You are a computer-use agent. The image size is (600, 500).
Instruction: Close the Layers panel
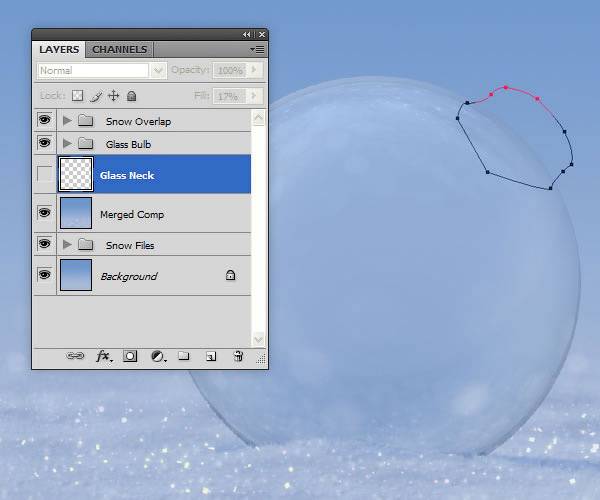(262, 35)
